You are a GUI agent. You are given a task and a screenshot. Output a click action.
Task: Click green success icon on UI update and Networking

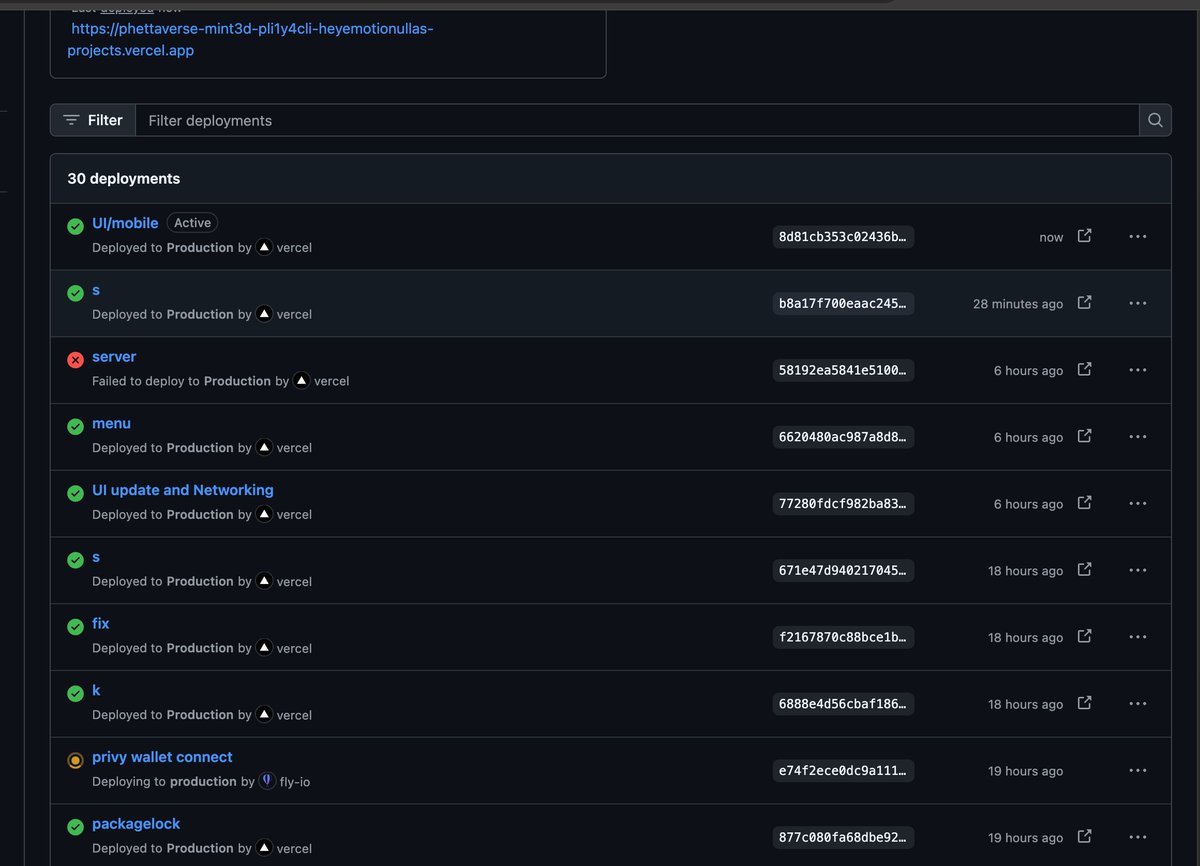click(75, 494)
